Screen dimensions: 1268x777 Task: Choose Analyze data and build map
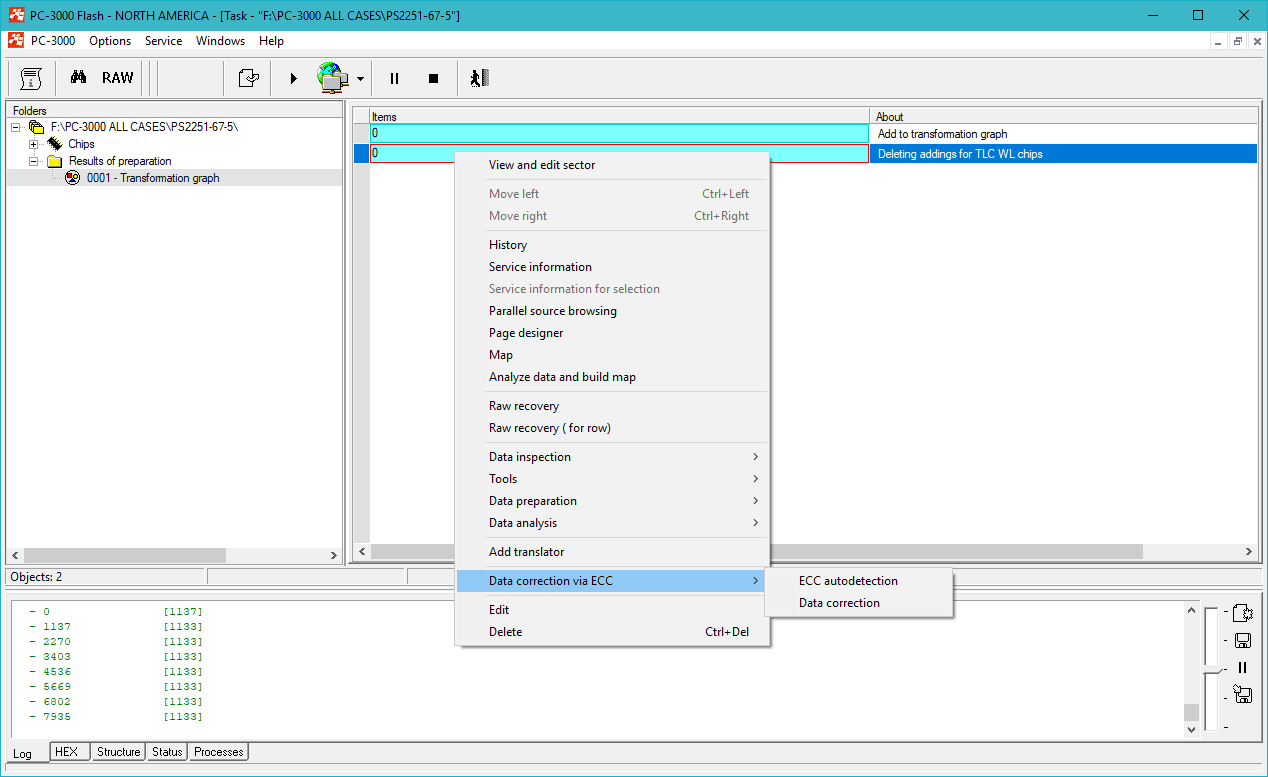click(612, 377)
